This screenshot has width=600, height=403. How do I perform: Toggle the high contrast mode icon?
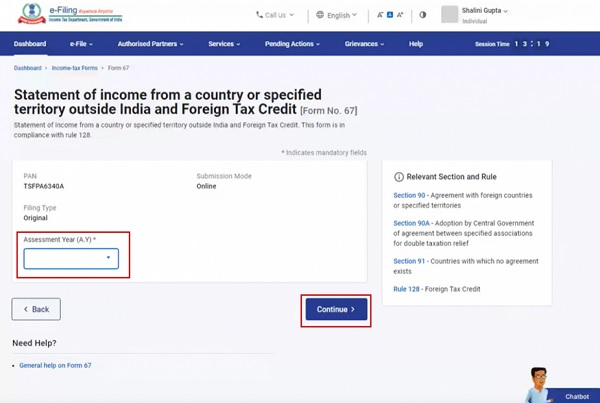[422, 15]
